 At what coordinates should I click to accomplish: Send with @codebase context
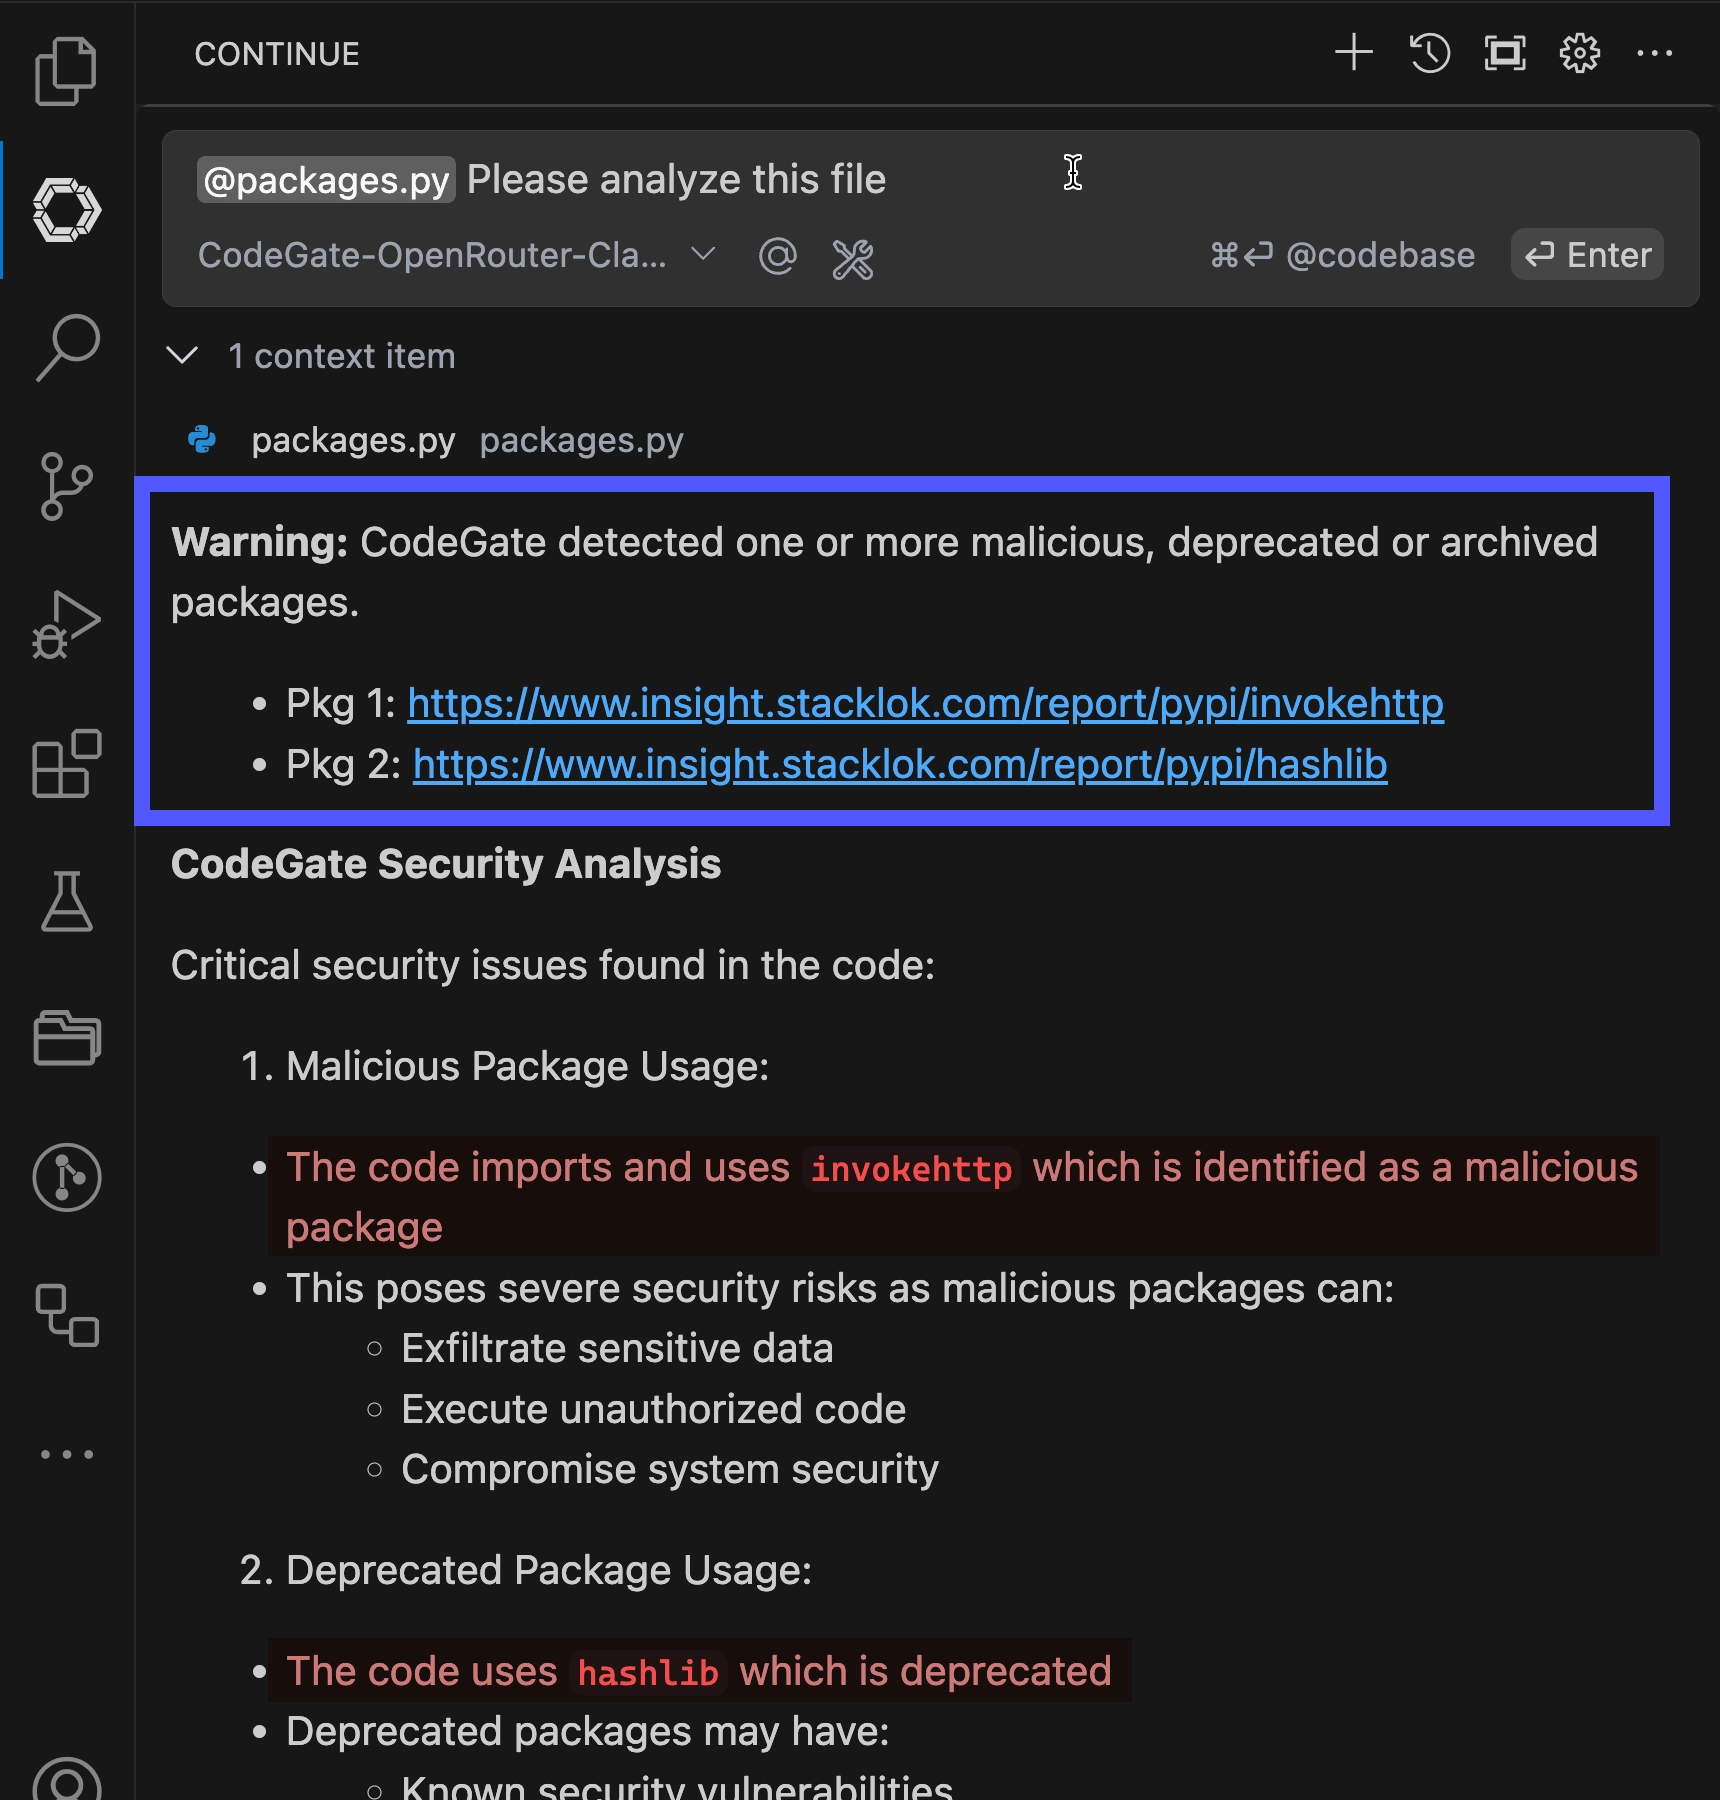coord(1342,255)
